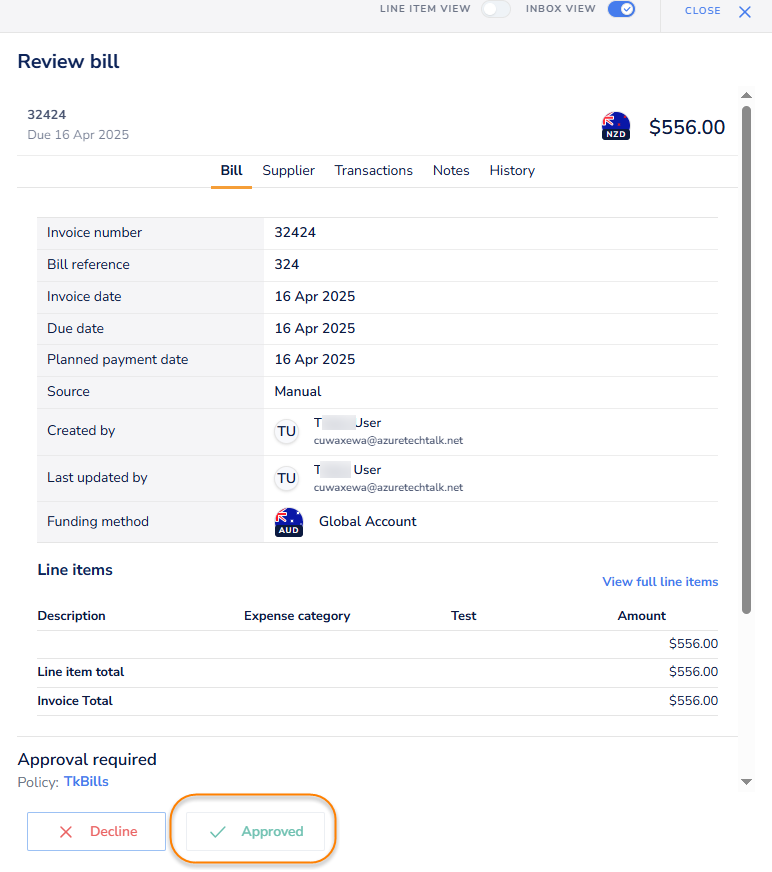The width and height of the screenshot is (772, 872).
Task: Show the History tab
Action: (x=512, y=171)
